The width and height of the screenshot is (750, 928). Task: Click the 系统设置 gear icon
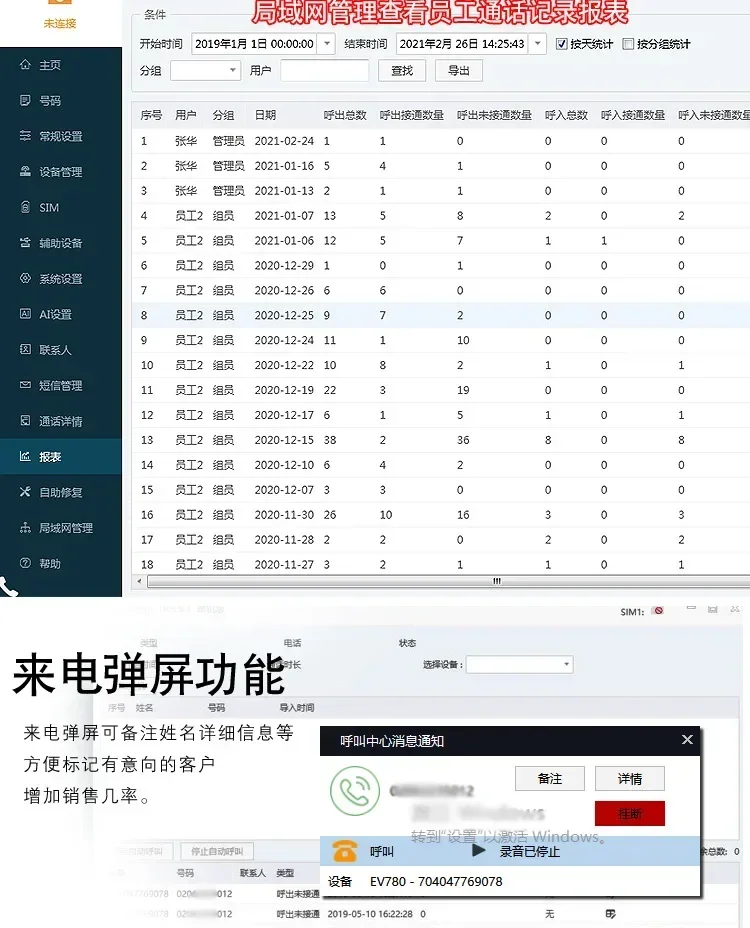pyautogui.click(x=25, y=278)
